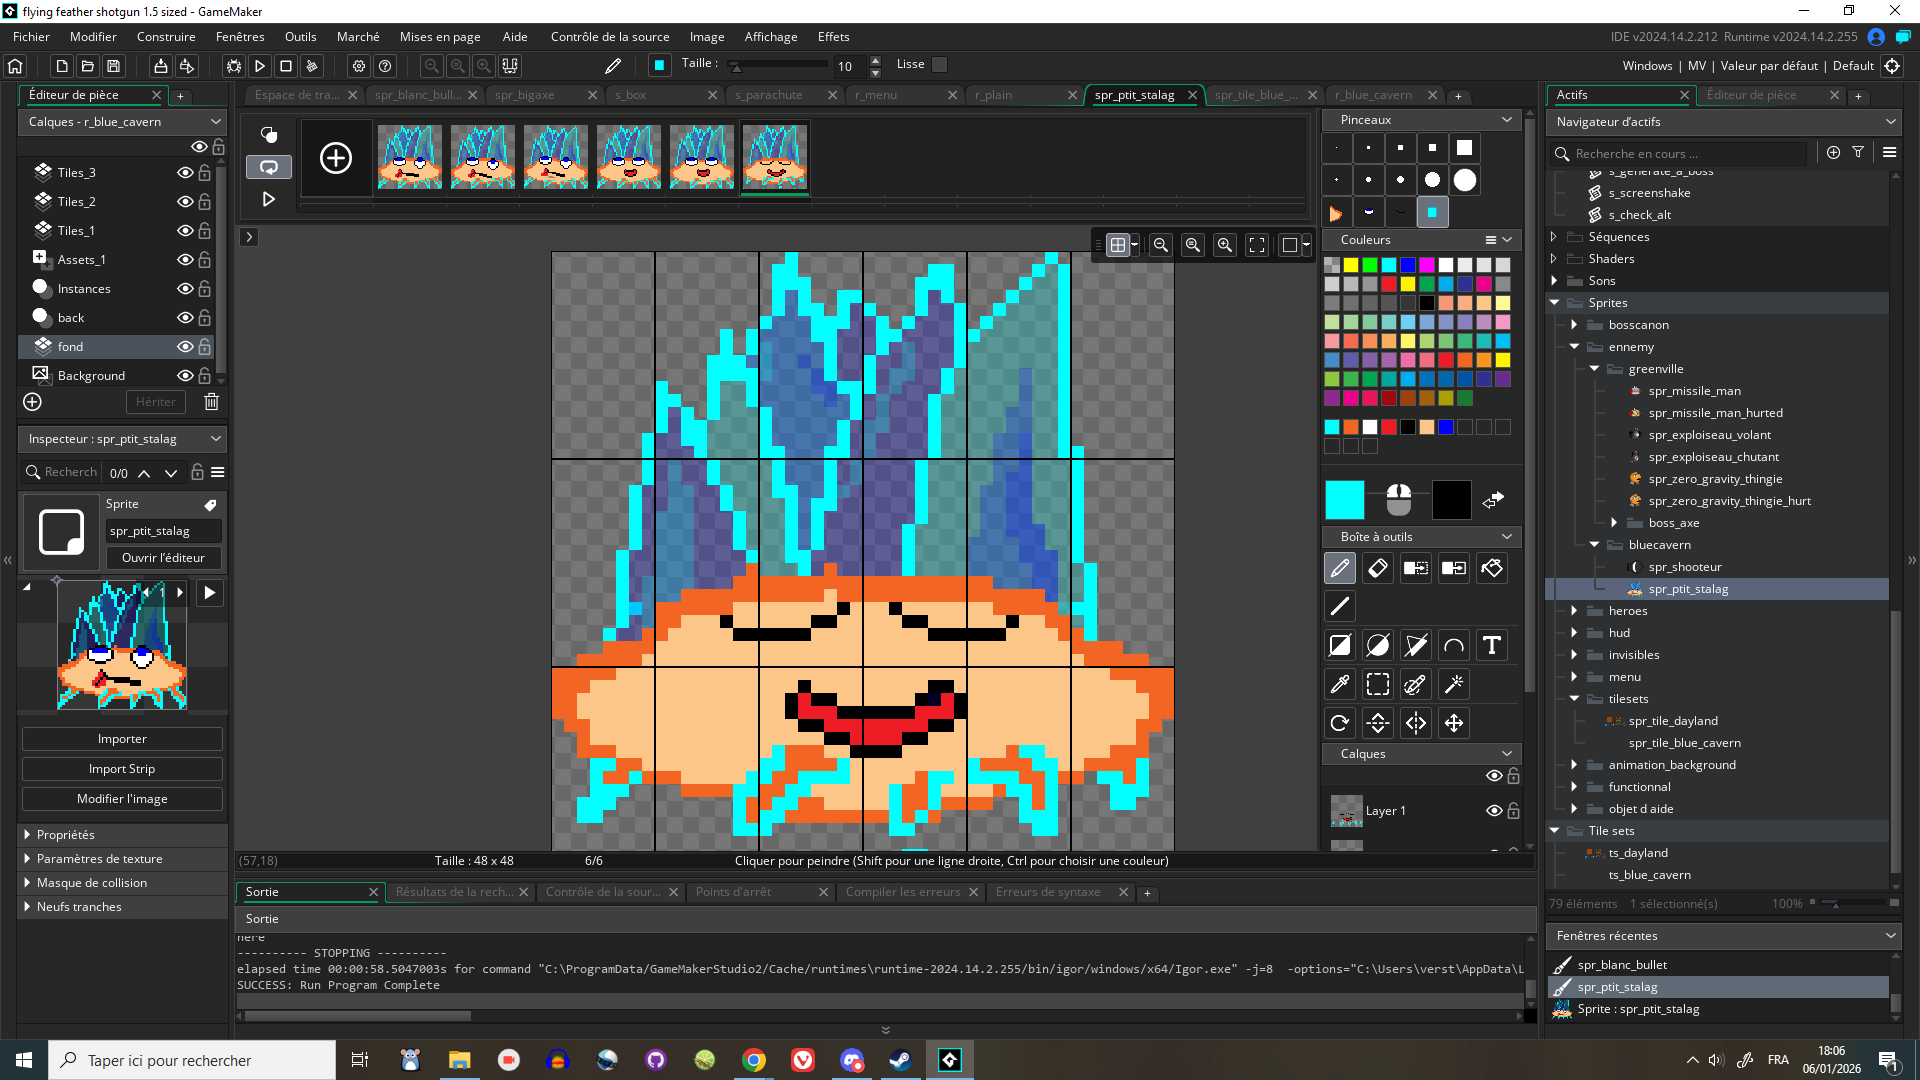Screen dimensions: 1920x1080
Task: Choose the rectangular Selection tool
Action: pos(1378,685)
